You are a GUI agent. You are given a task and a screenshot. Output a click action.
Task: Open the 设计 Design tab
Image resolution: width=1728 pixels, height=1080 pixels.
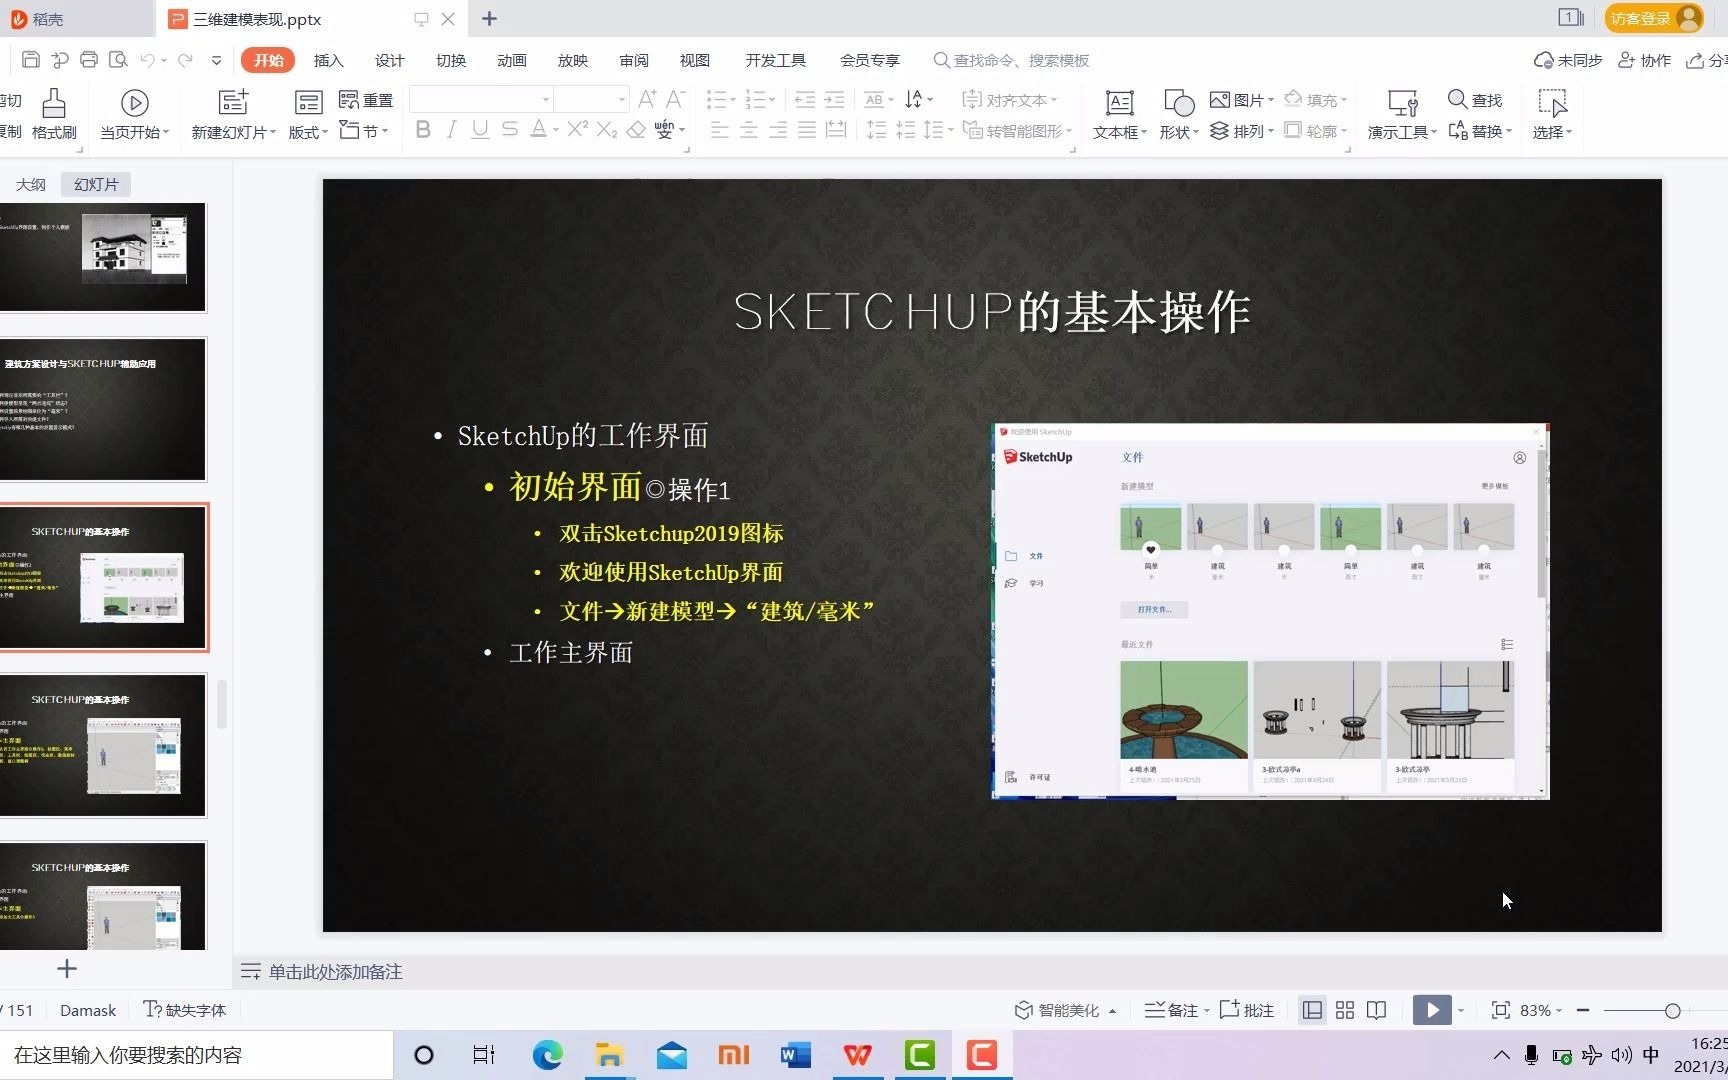tap(389, 60)
